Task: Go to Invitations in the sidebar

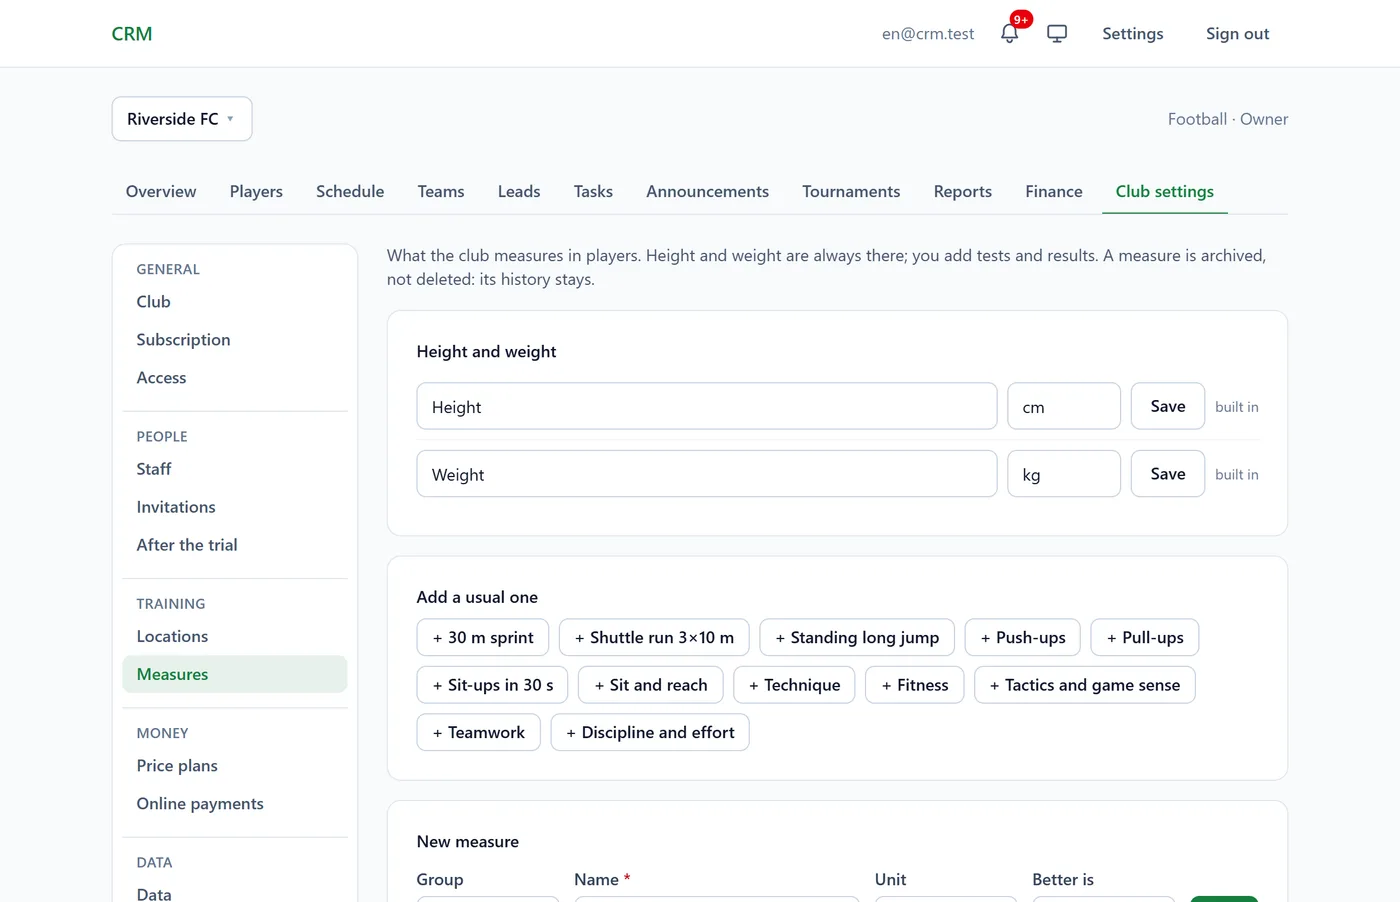Action: click(235, 507)
